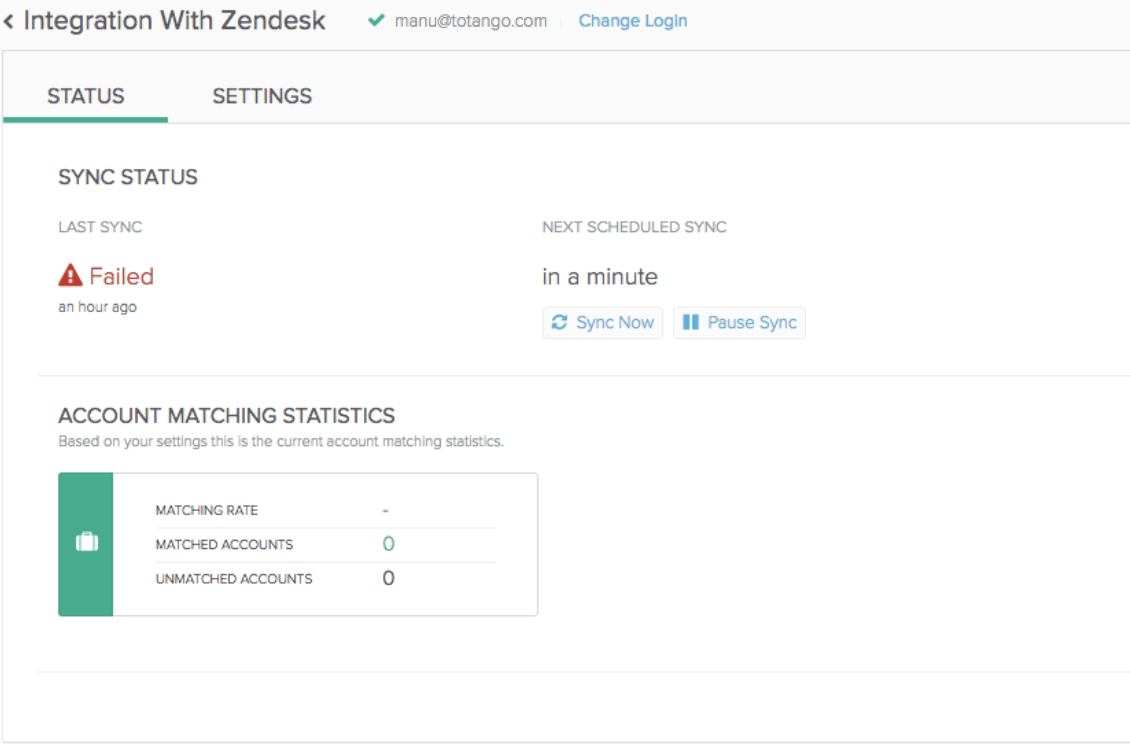Click the 'in a minute' scheduled time
The width and height of the screenshot is (1130, 744).
tap(600, 277)
